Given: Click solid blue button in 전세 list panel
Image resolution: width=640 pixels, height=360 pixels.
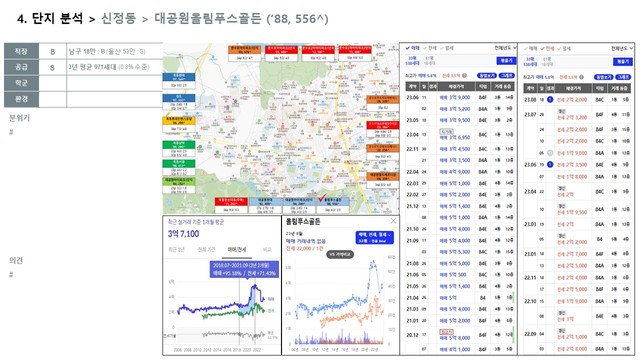Looking at the screenshot, I should [623, 61].
